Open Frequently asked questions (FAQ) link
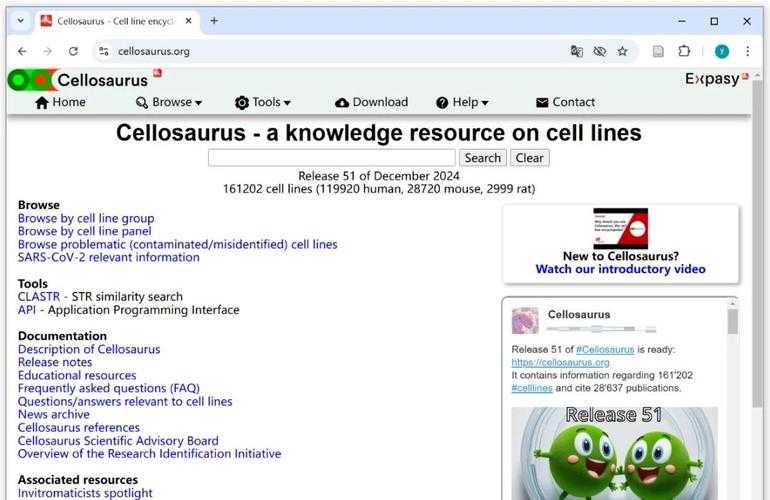770x500 pixels. pos(109,388)
